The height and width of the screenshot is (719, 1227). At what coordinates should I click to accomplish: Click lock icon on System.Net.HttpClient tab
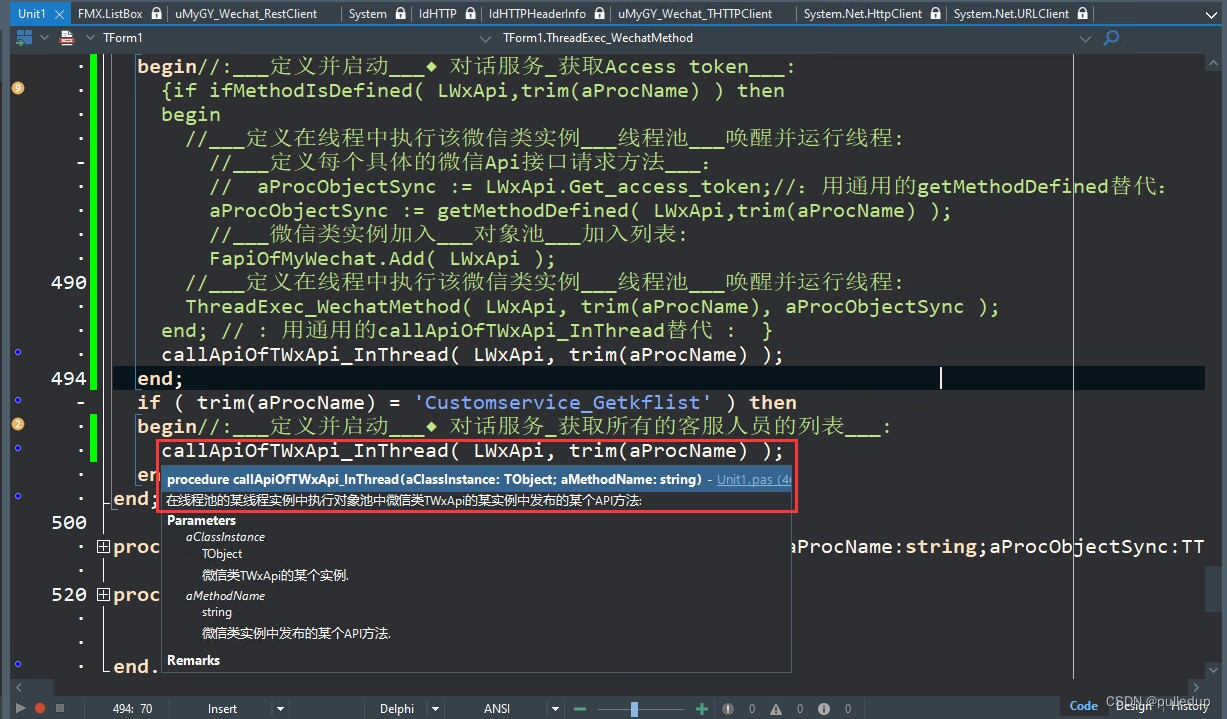coord(934,14)
